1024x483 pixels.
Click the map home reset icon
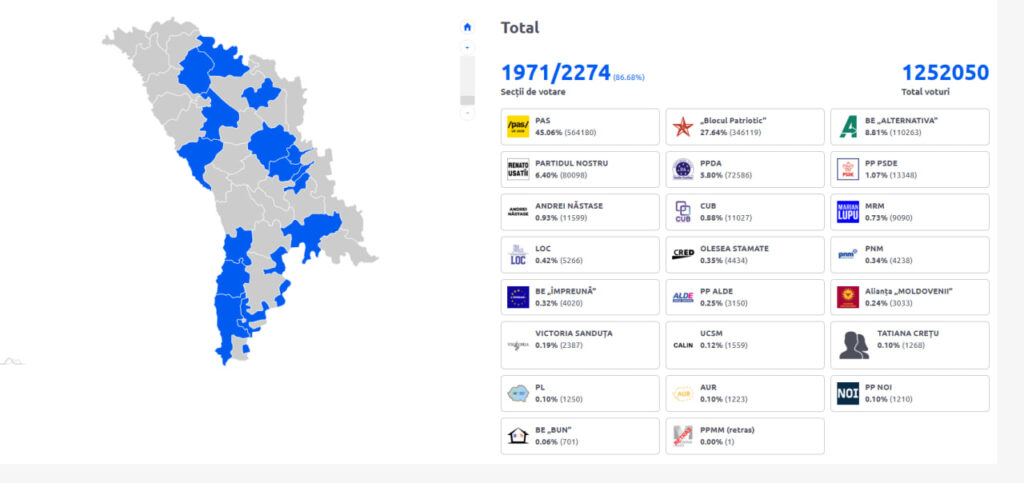[467, 27]
